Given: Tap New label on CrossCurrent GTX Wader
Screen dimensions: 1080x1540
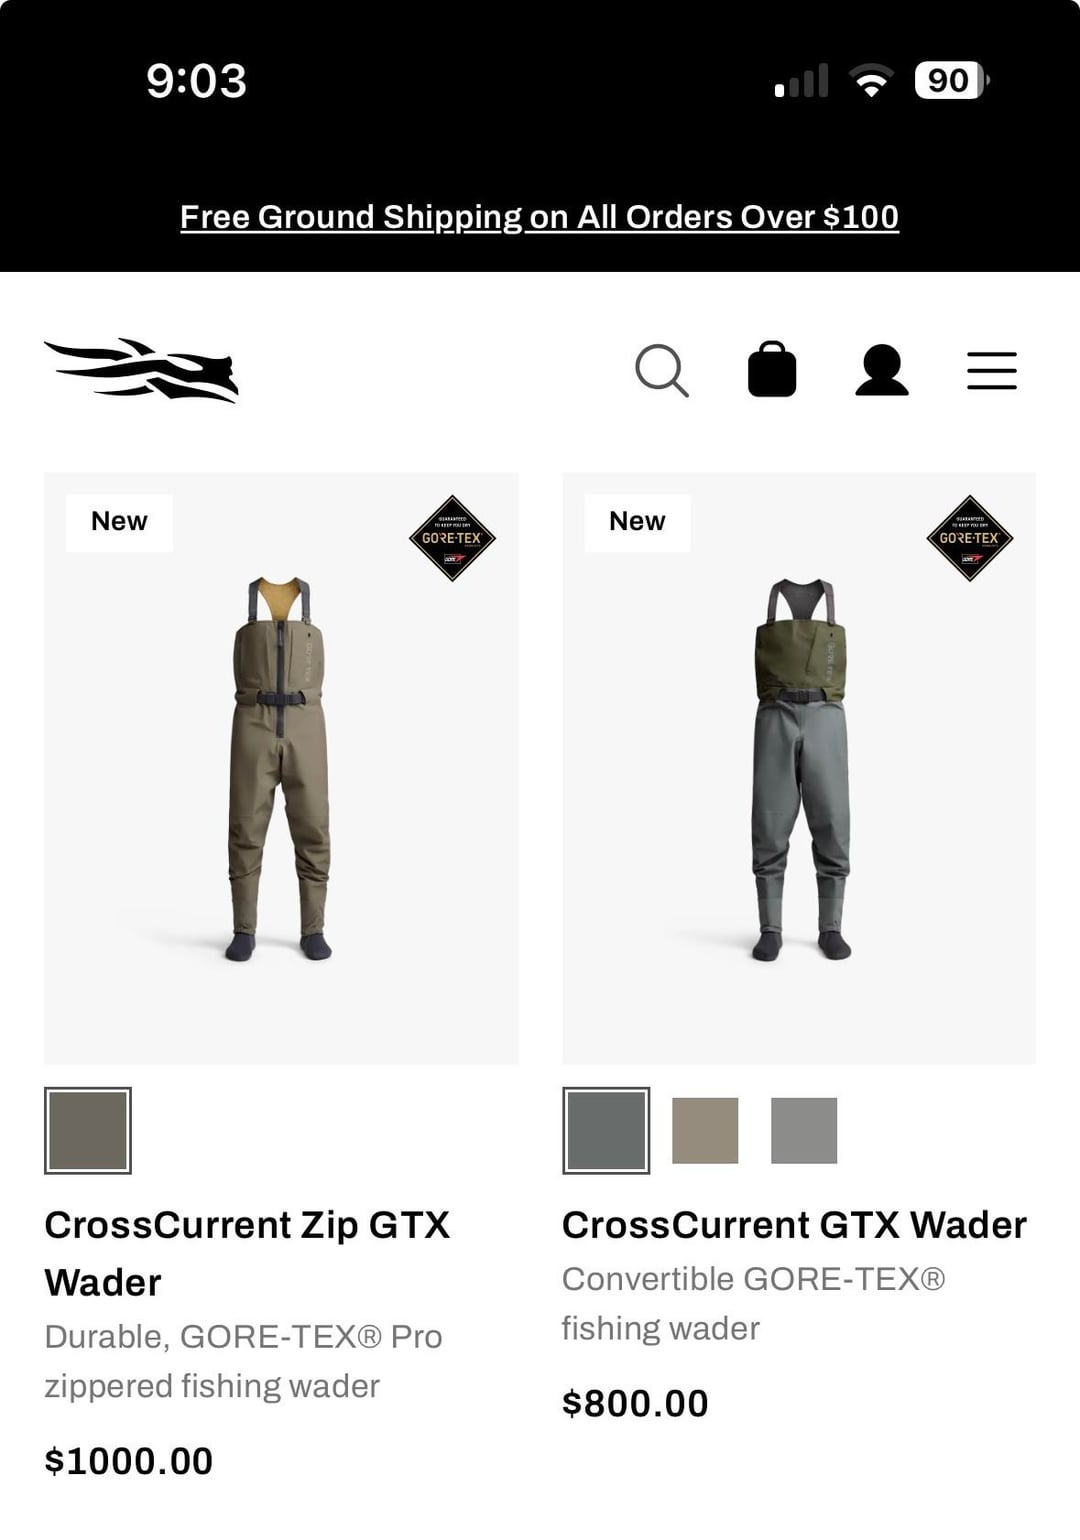Looking at the screenshot, I should point(637,522).
